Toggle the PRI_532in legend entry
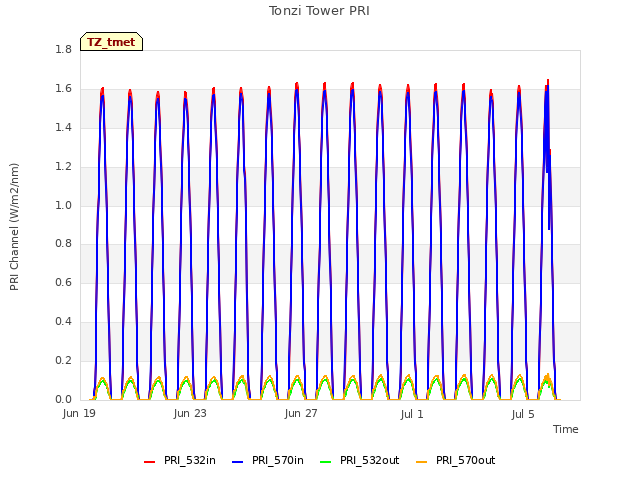The image size is (640, 480). 180,460
